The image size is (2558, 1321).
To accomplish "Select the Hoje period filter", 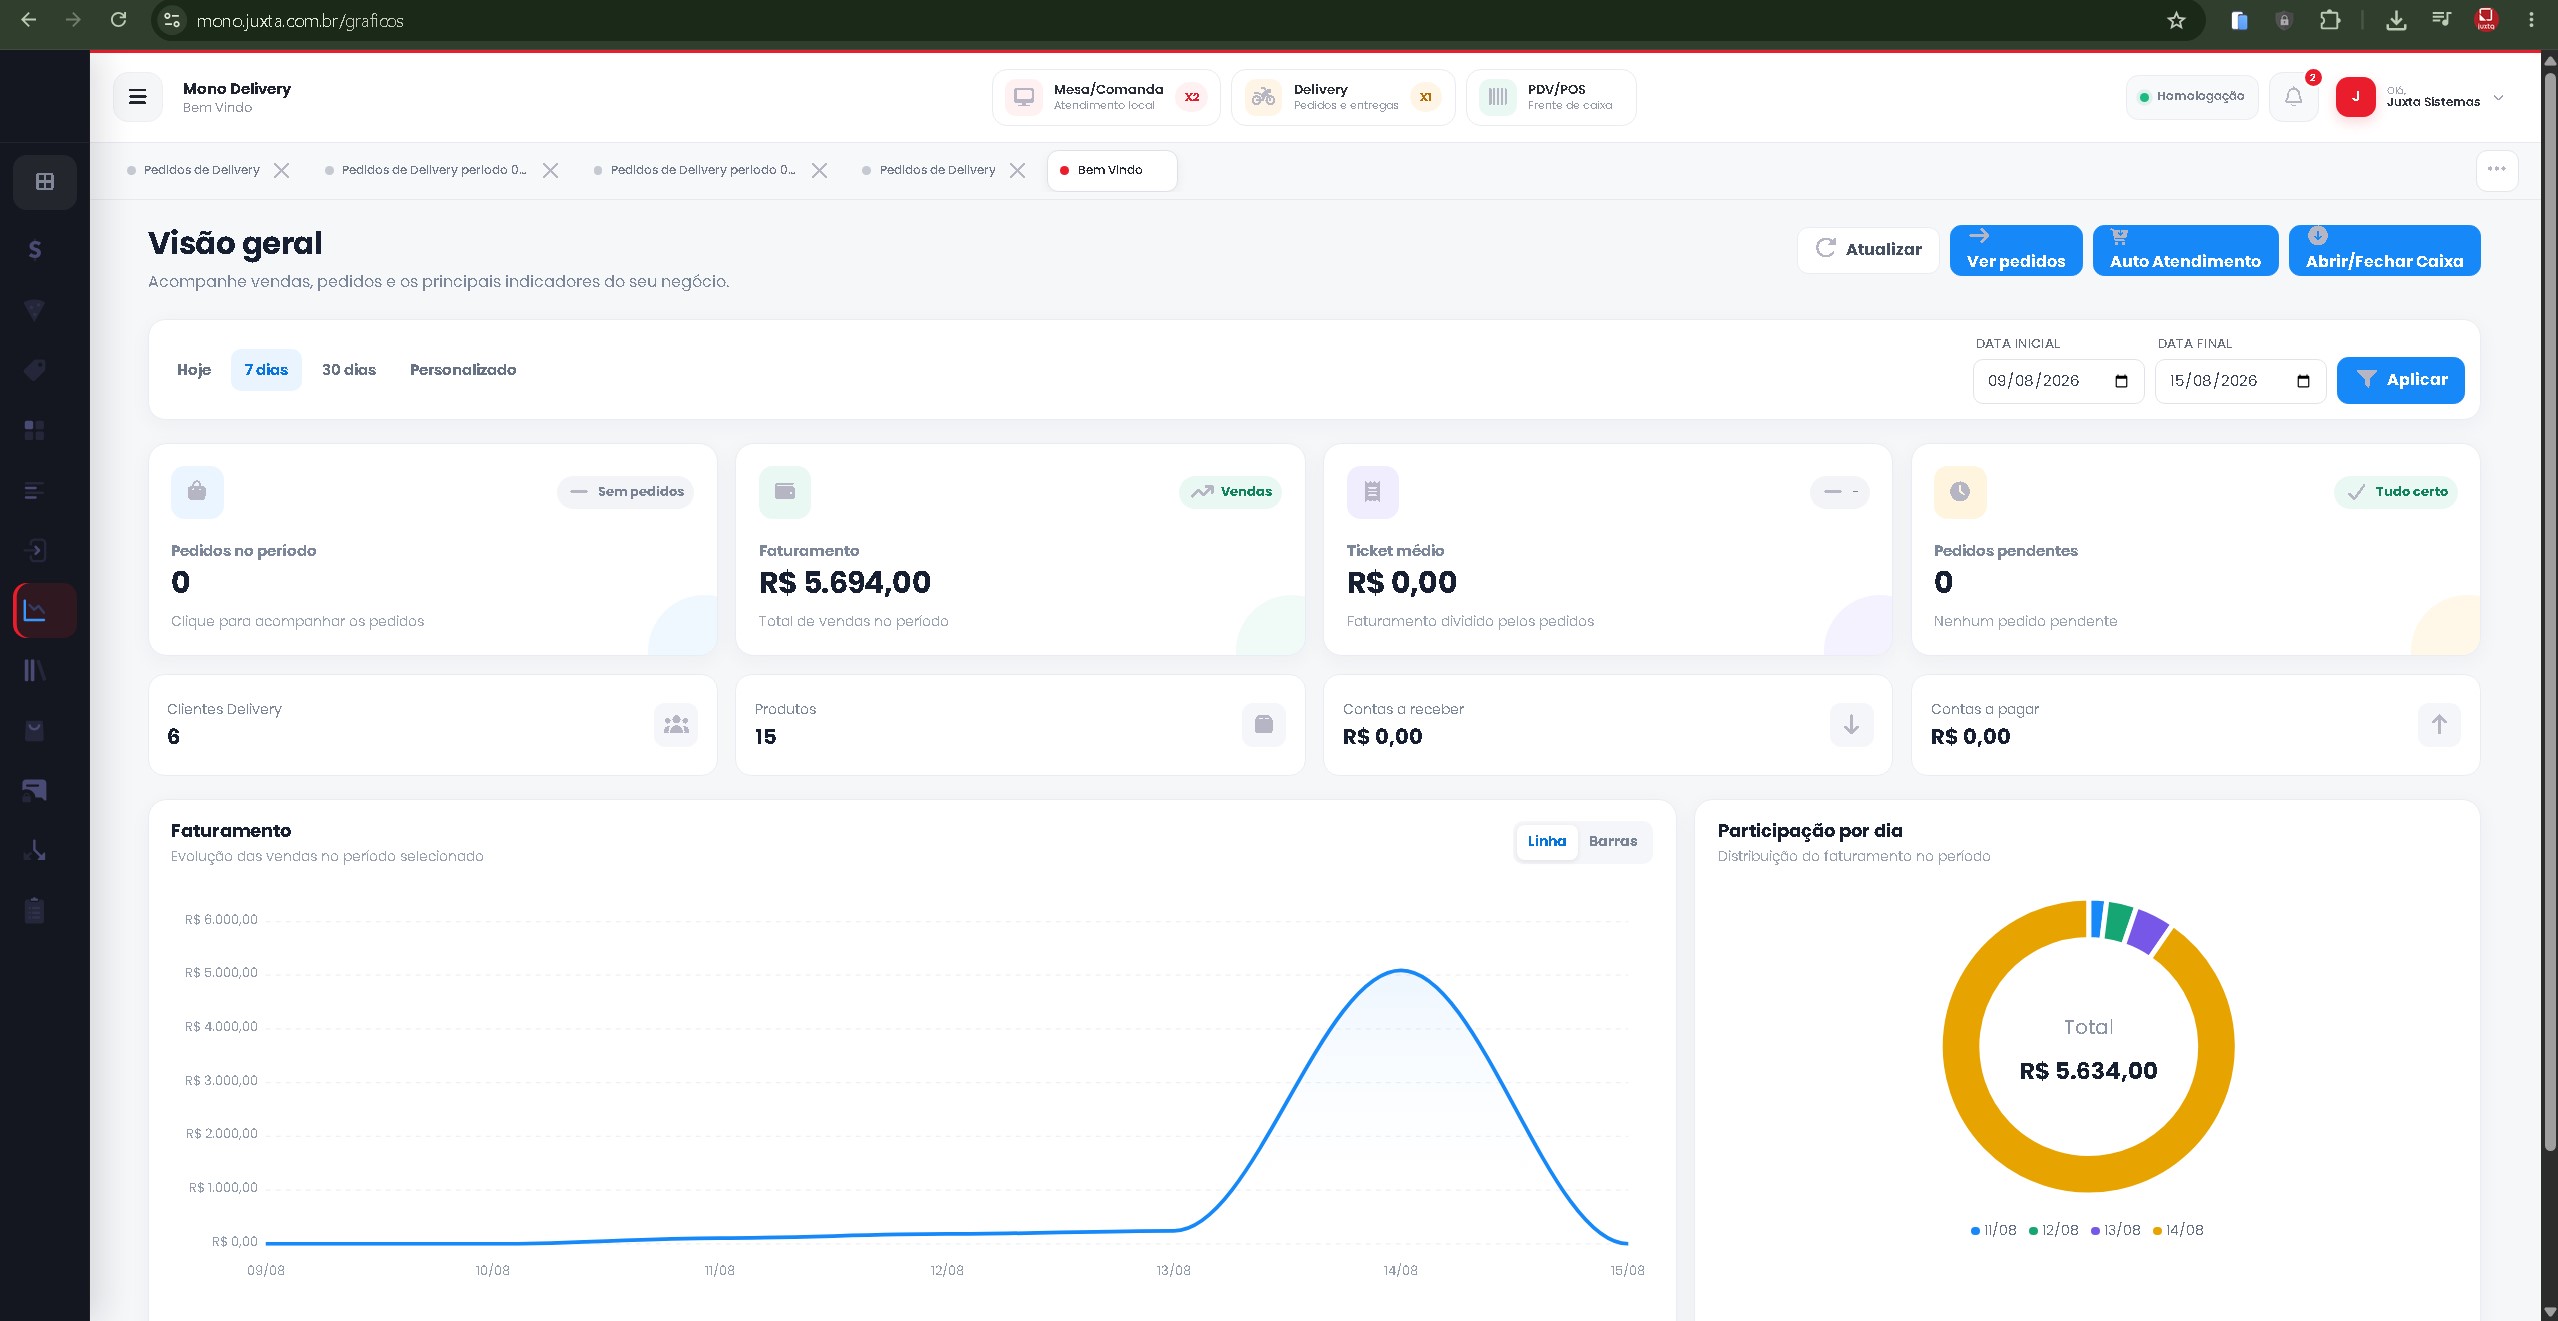I will [194, 370].
